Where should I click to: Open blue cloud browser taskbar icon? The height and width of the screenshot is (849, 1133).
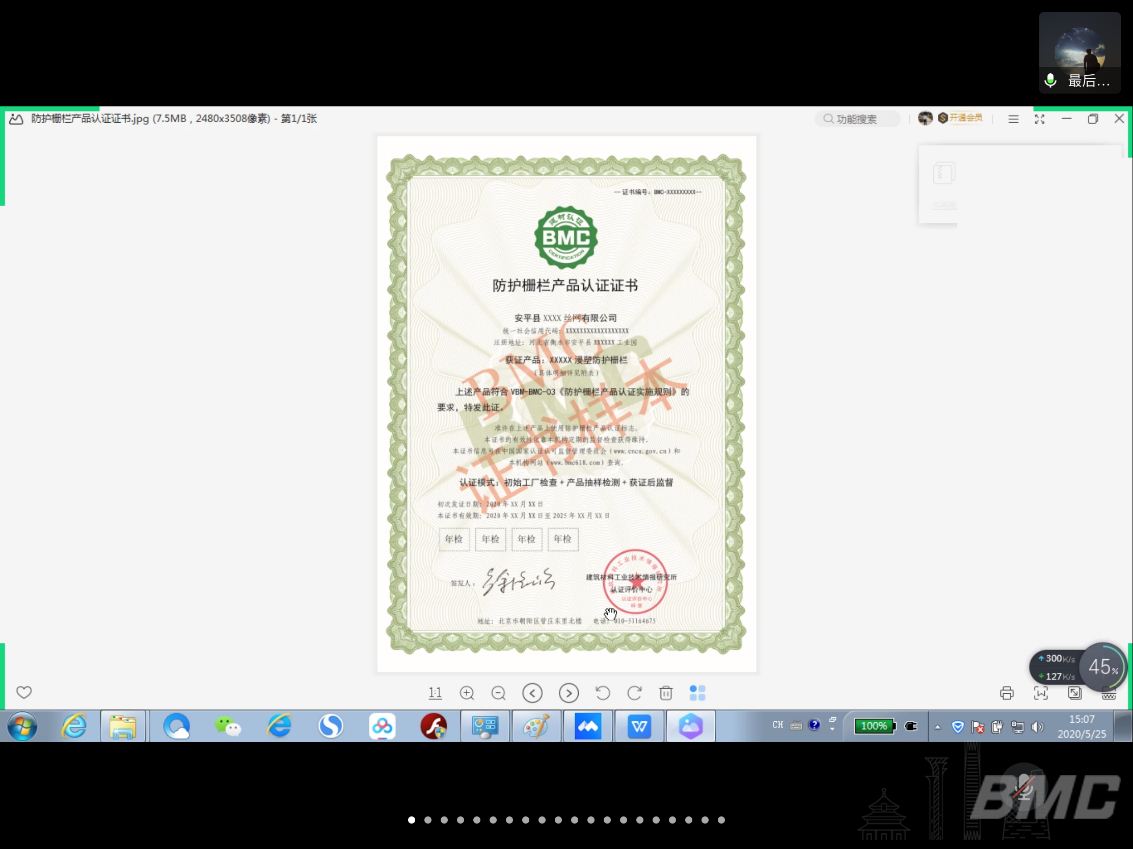coord(176,726)
